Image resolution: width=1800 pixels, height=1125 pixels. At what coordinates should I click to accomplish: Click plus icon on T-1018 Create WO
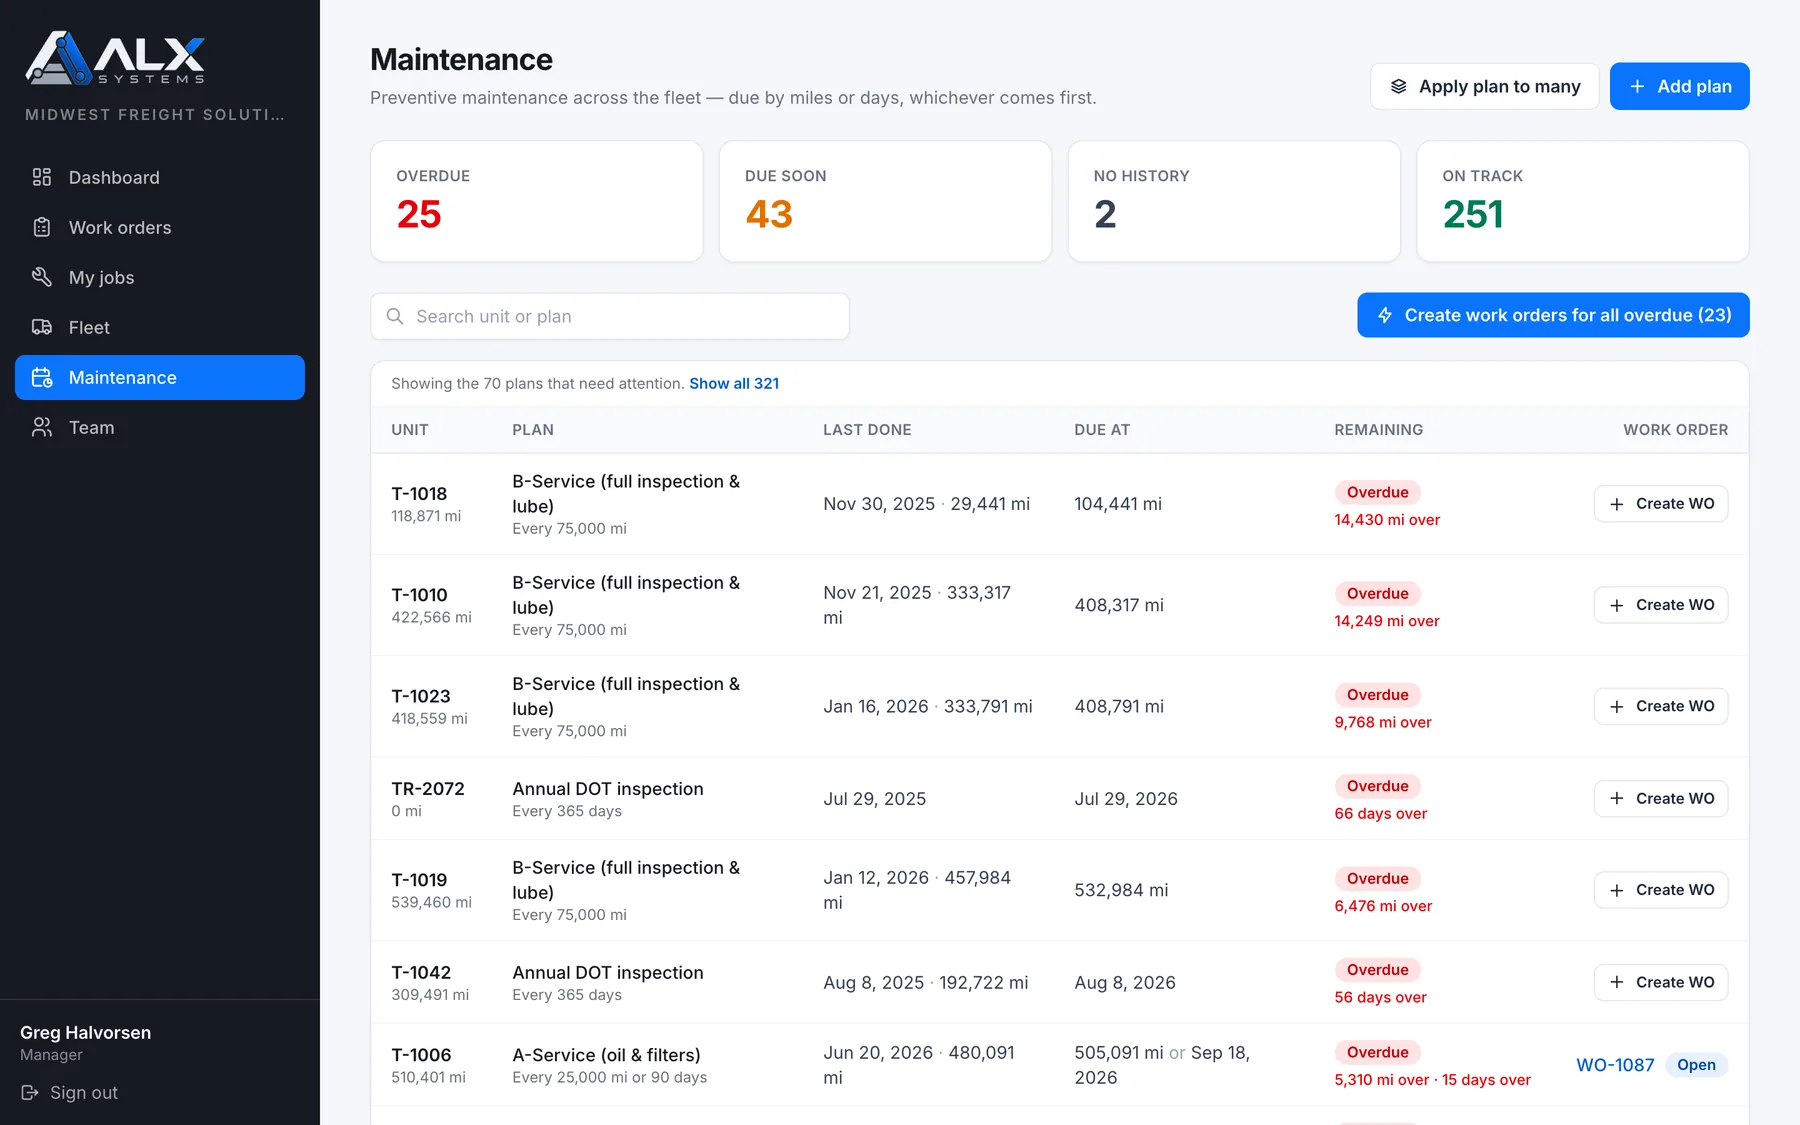tap(1617, 504)
